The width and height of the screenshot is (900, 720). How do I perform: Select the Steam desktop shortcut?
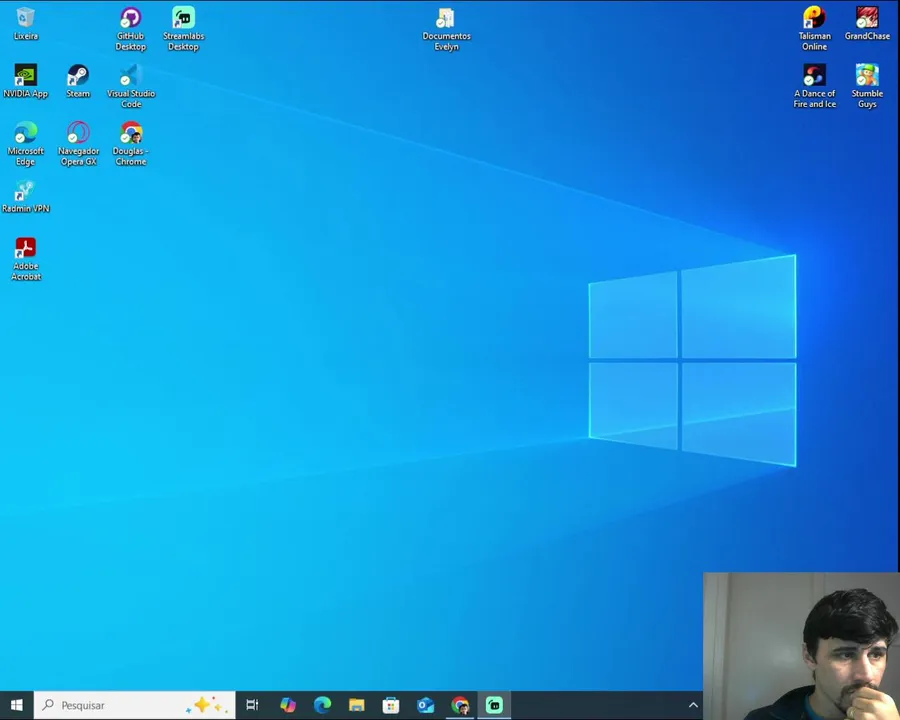pyautogui.click(x=78, y=81)
